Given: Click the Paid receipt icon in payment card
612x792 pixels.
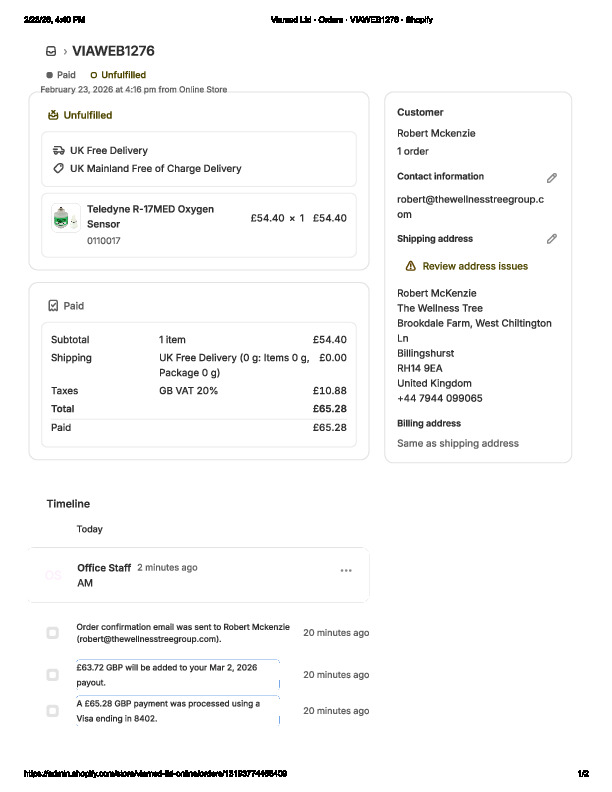Looking at the screenshot, I should 53,306.
